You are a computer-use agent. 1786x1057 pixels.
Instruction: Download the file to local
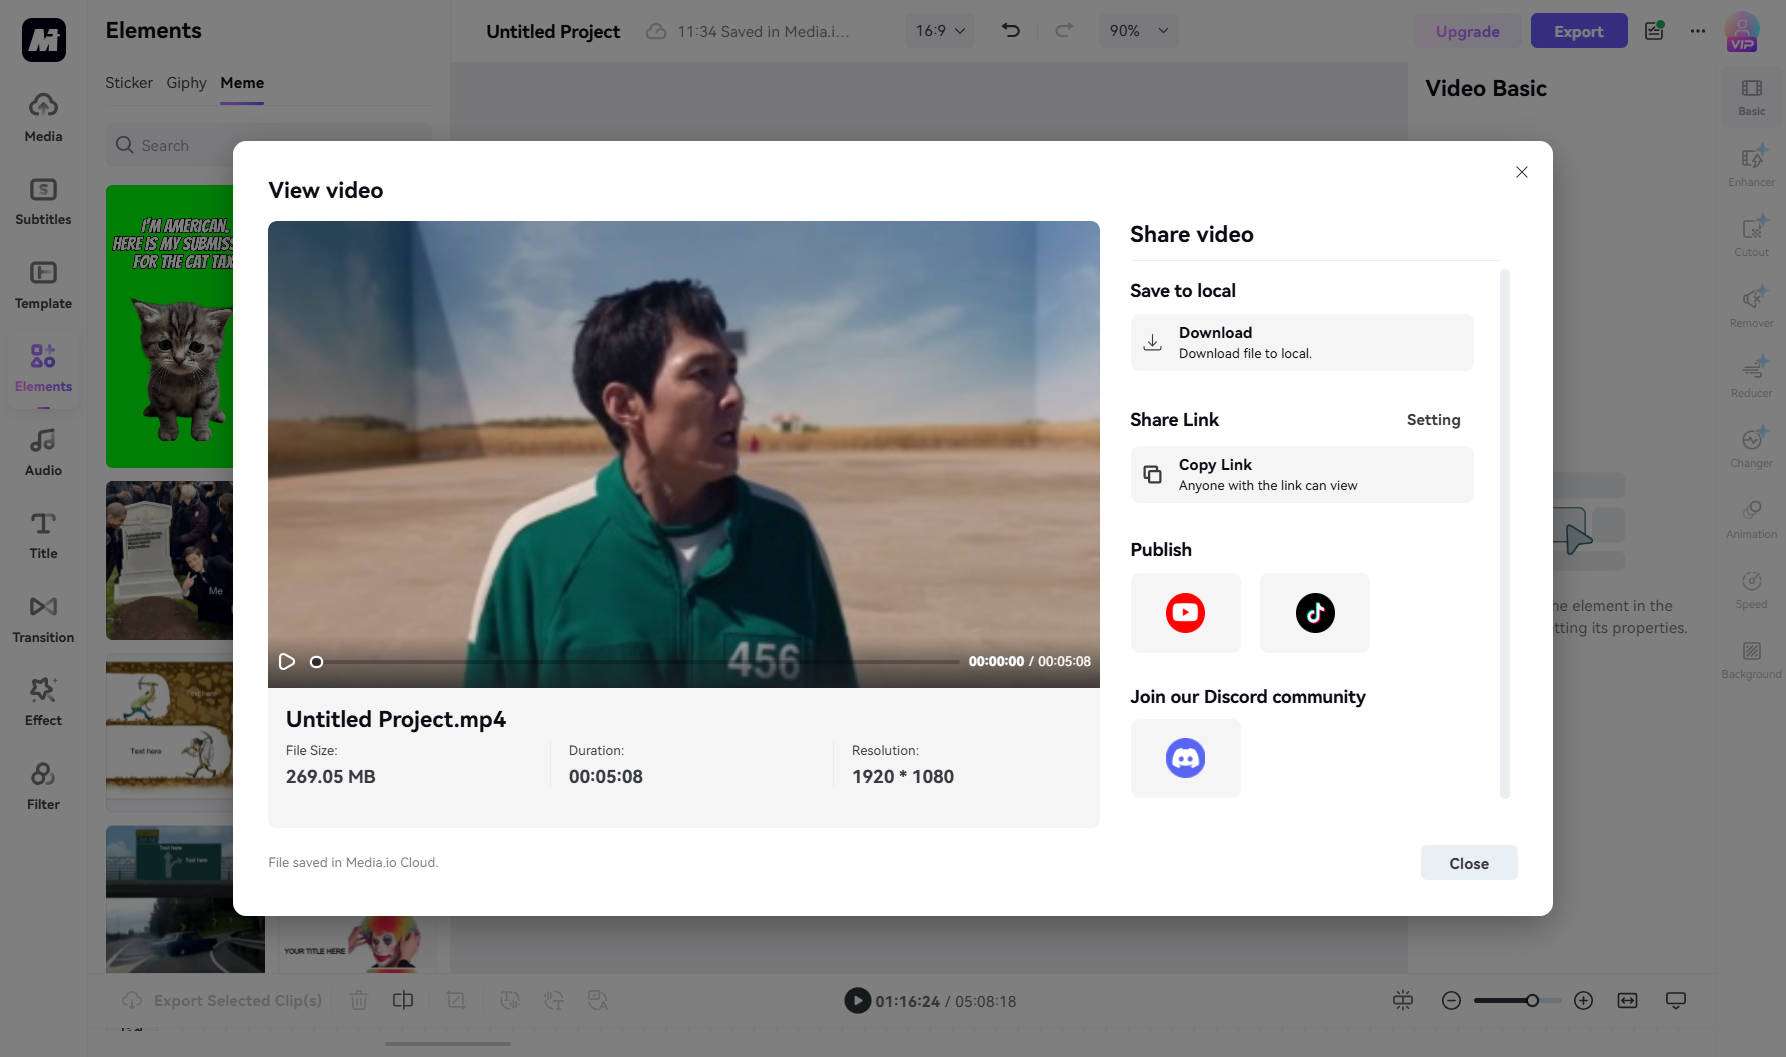[x=1301, y=342]
